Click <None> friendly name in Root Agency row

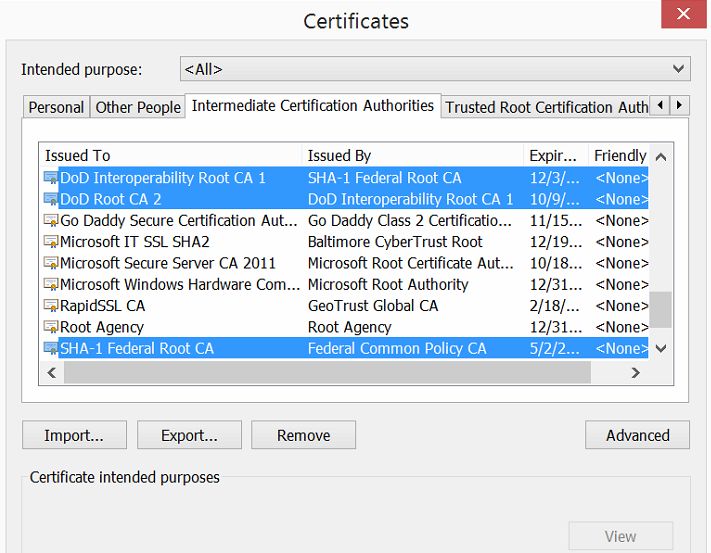[x=622, y=327]
